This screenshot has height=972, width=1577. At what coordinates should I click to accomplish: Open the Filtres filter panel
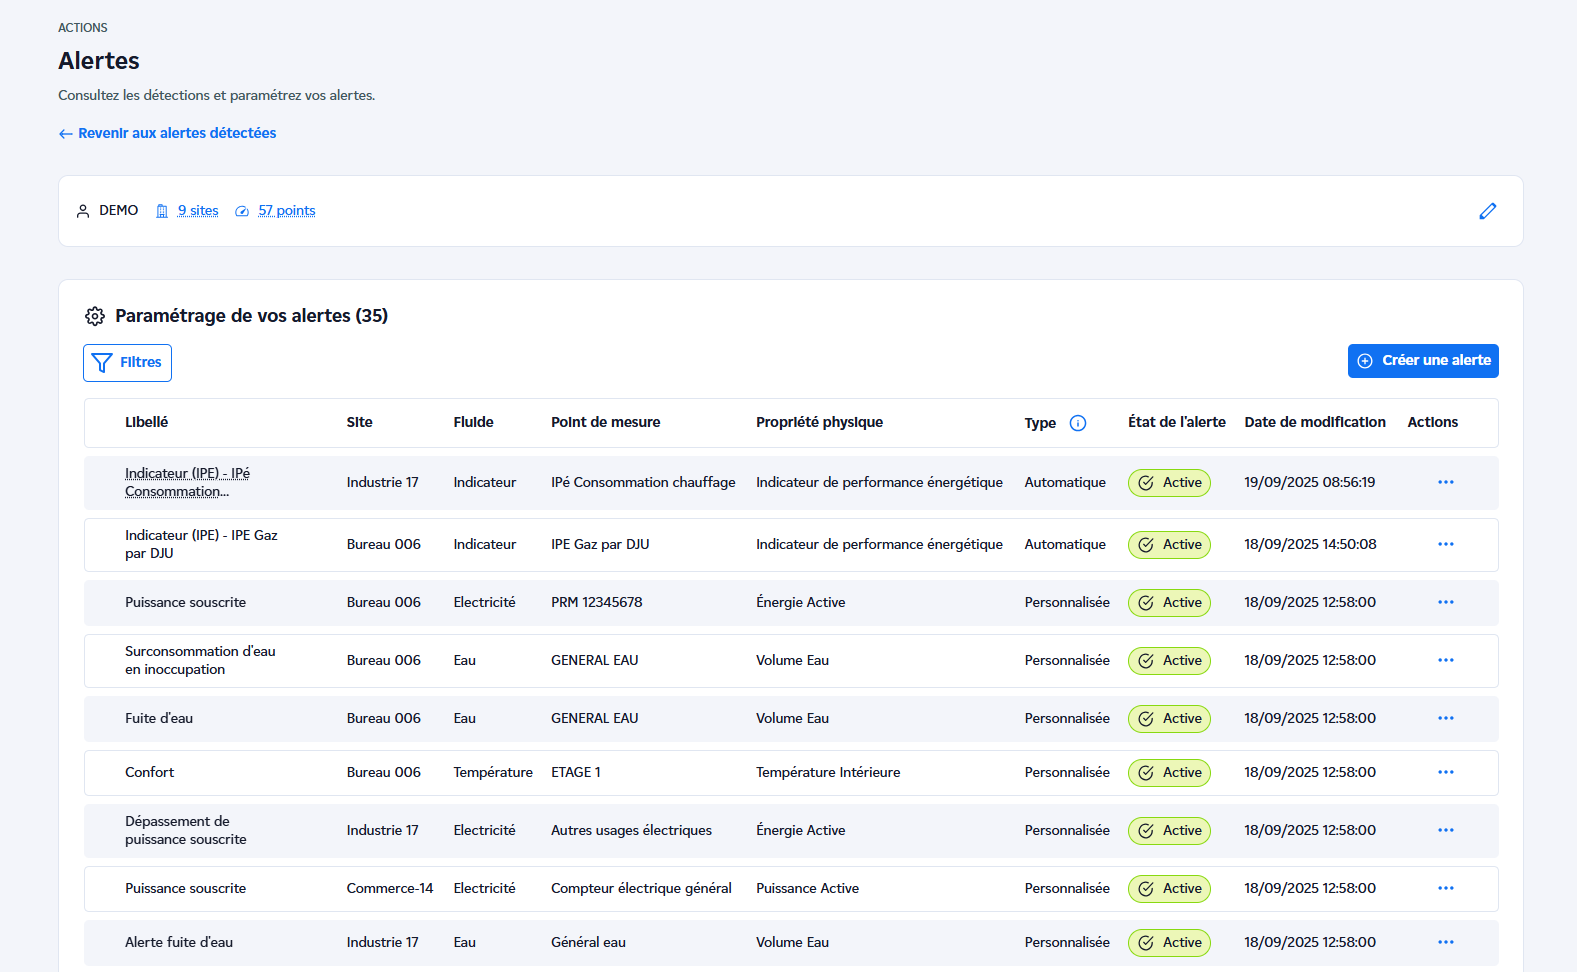(x=127, y=362)
